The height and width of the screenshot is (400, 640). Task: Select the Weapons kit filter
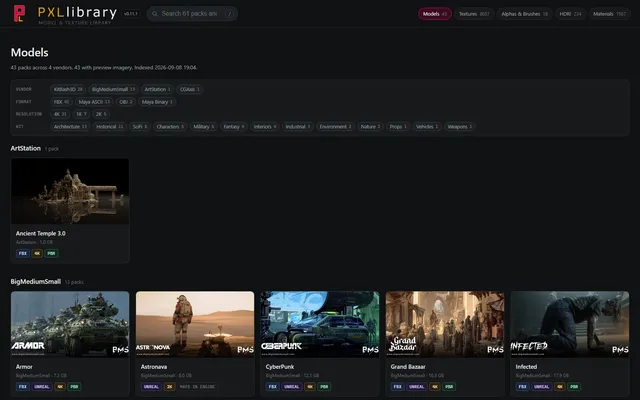[x=460, y=127]
